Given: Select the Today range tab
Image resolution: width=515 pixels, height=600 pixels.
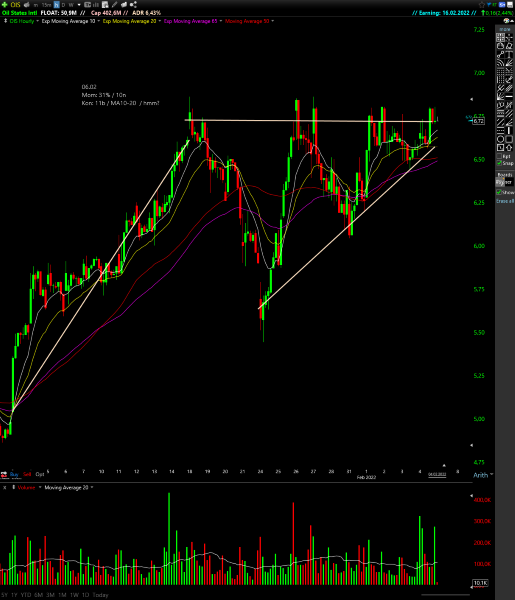Looking at the screenshot, I should tap(100, 595).
